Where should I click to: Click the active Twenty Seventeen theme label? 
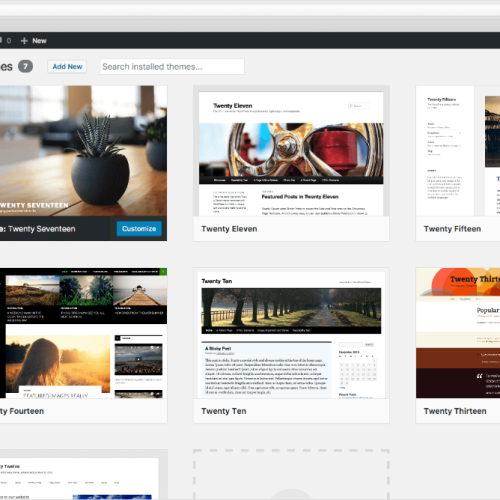[38, 229]
